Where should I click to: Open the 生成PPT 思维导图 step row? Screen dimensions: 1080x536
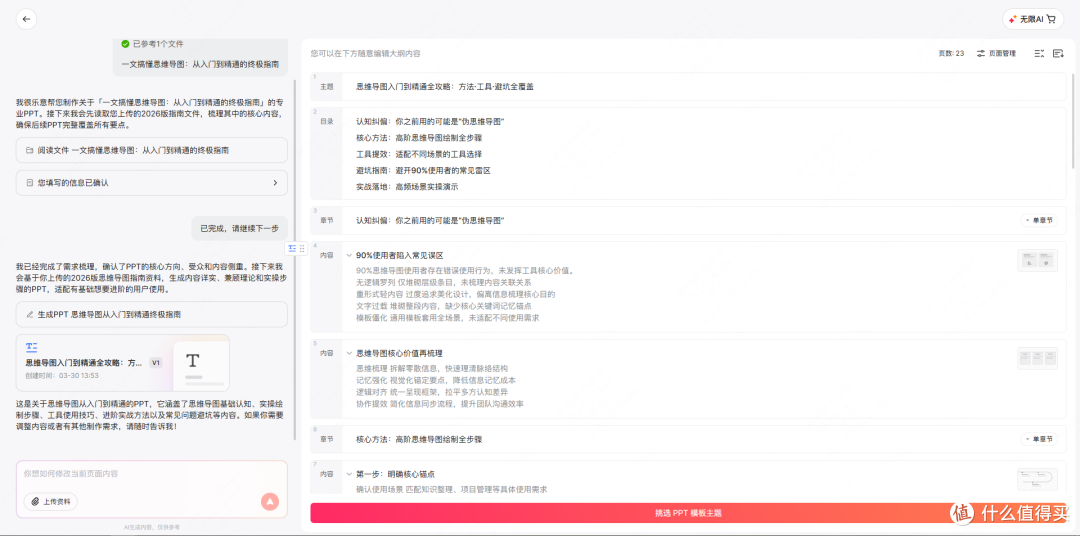152,314
